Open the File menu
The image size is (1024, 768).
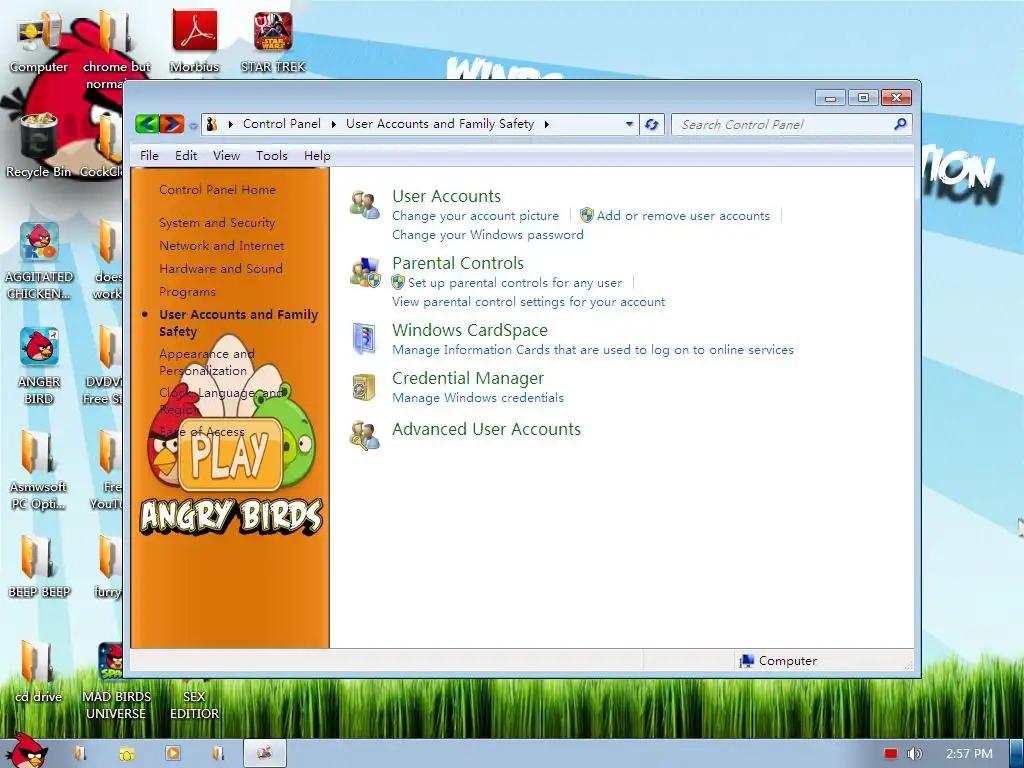click(149, 155)
